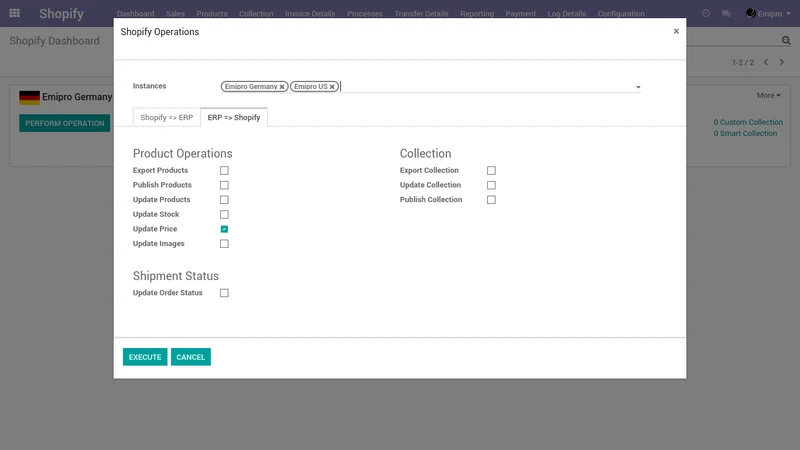Tick the Update Stock checkbox
Screen dimensions: 800x450
pyautogui.click(x=224, y=214)
